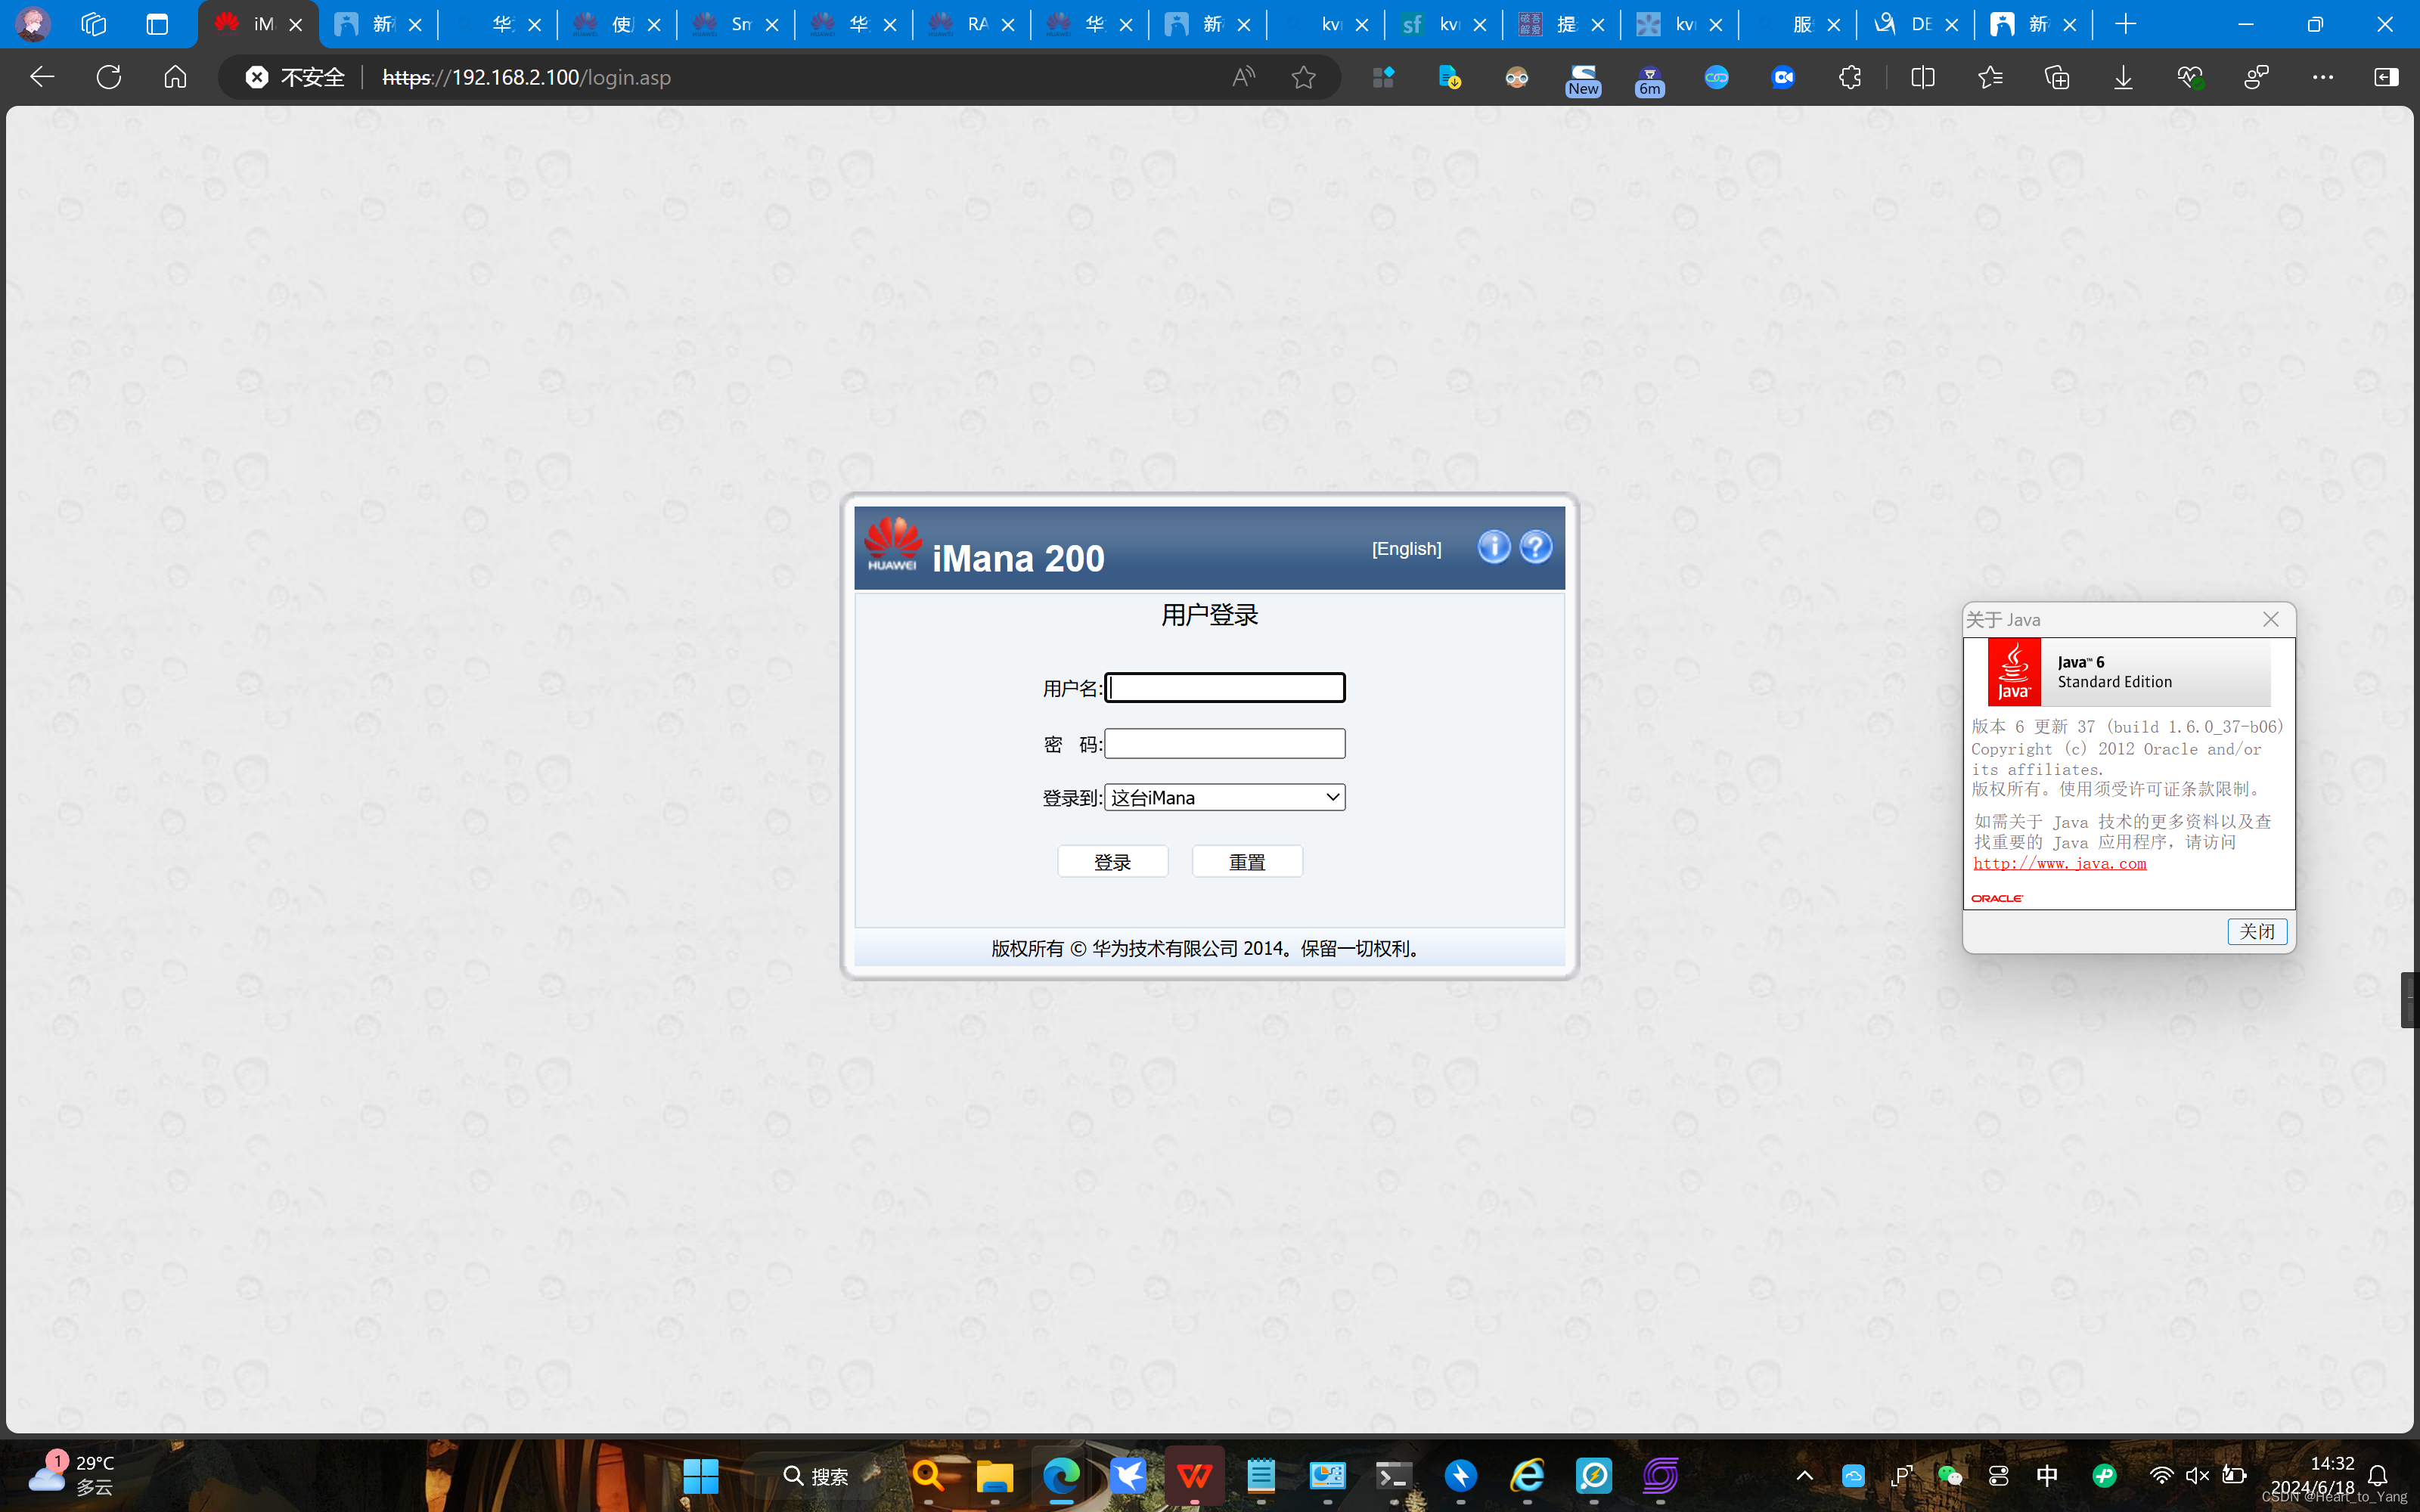Show hidden tray icons chevron
This screenshot has width=2420, height=1512.
tap(1804, 1476)
